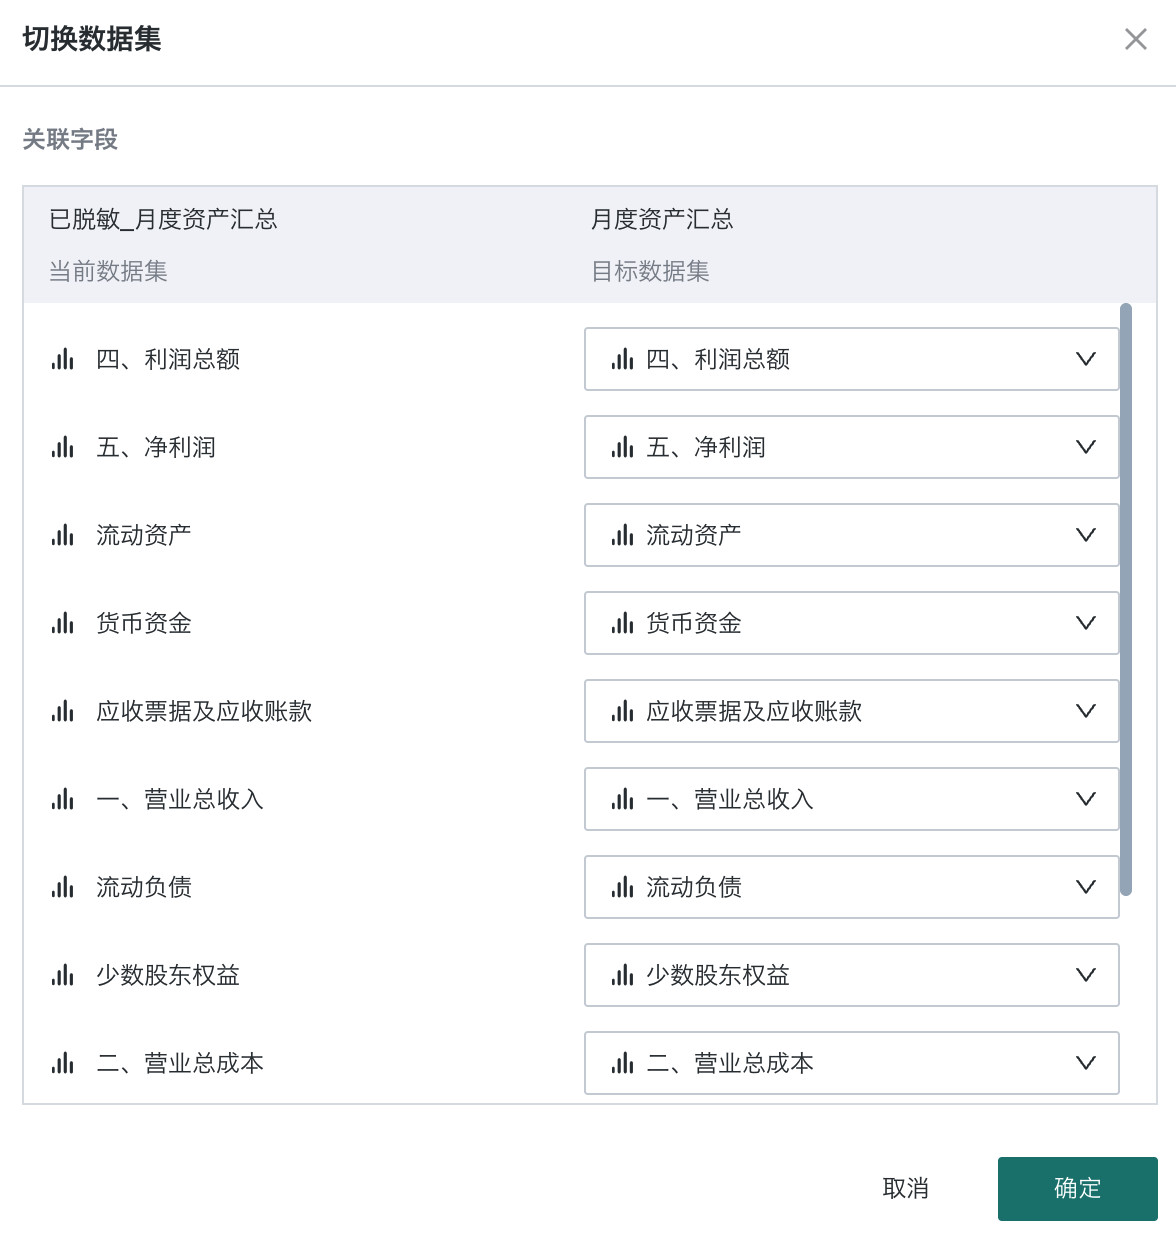Click the measure icon inside the 少数股东权益 dropdown
Screen dimensions: 1176x1236
[x=623, y=975]
